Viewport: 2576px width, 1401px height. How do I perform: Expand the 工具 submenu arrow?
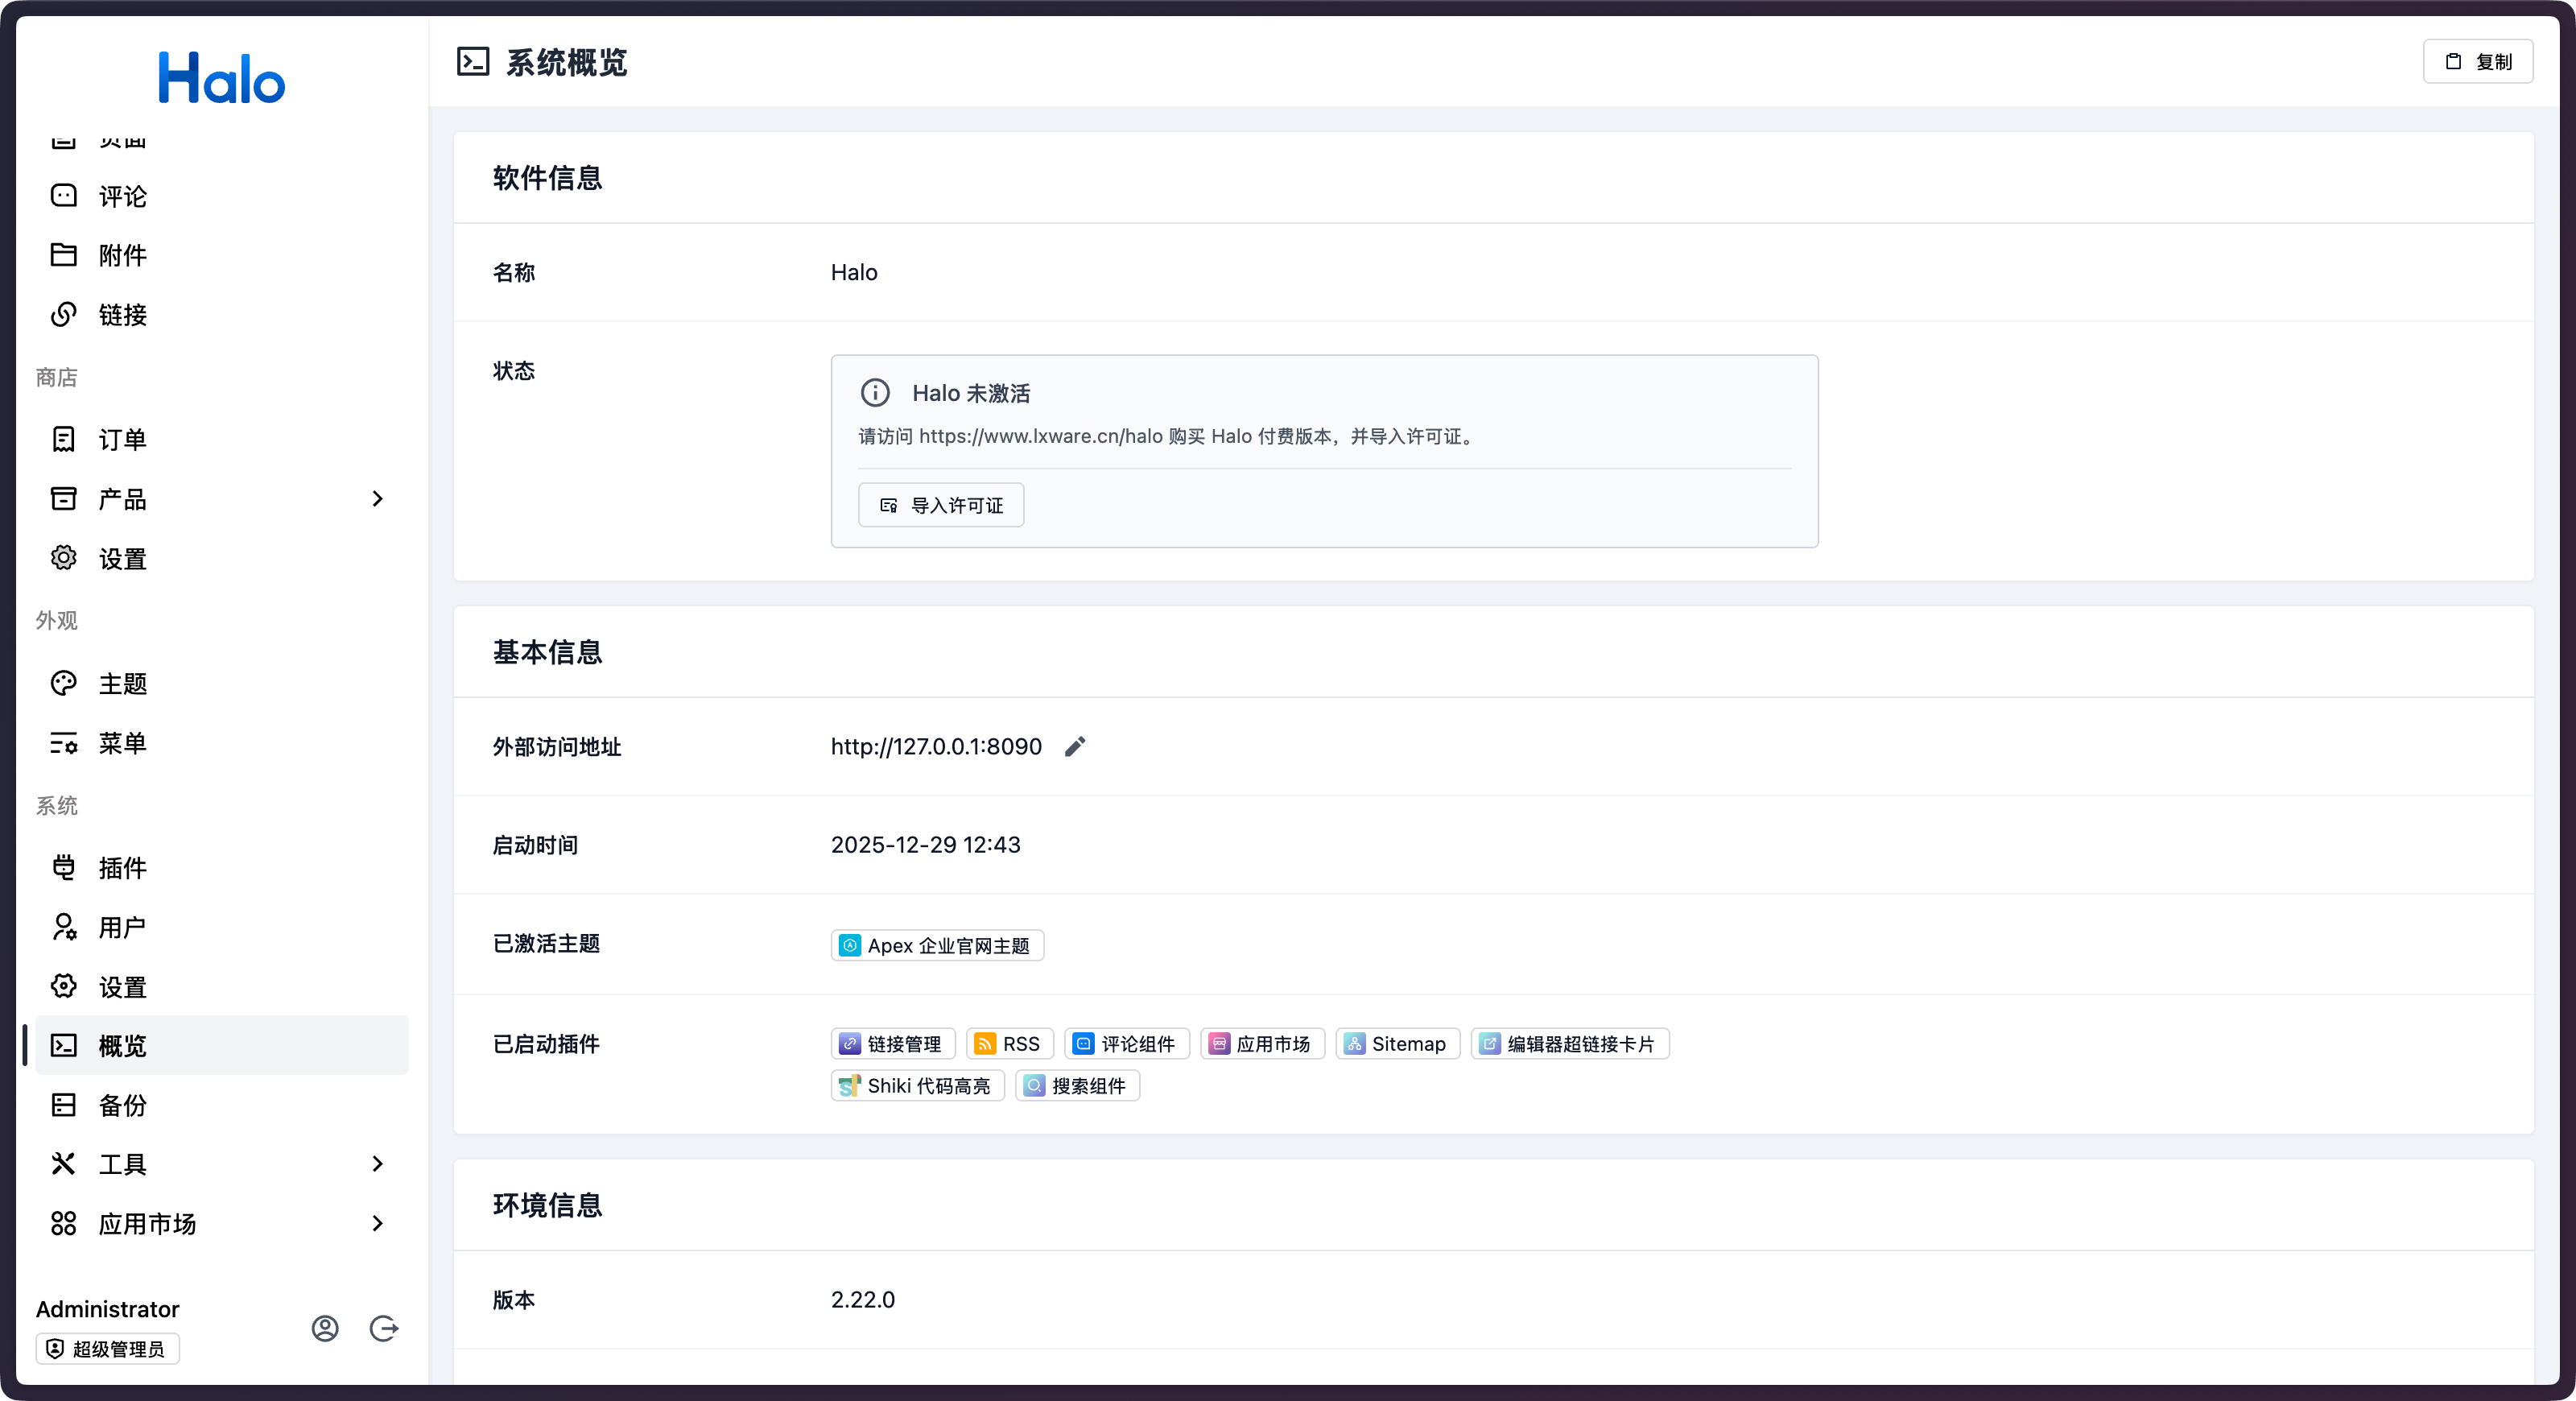coord(377,1164)
